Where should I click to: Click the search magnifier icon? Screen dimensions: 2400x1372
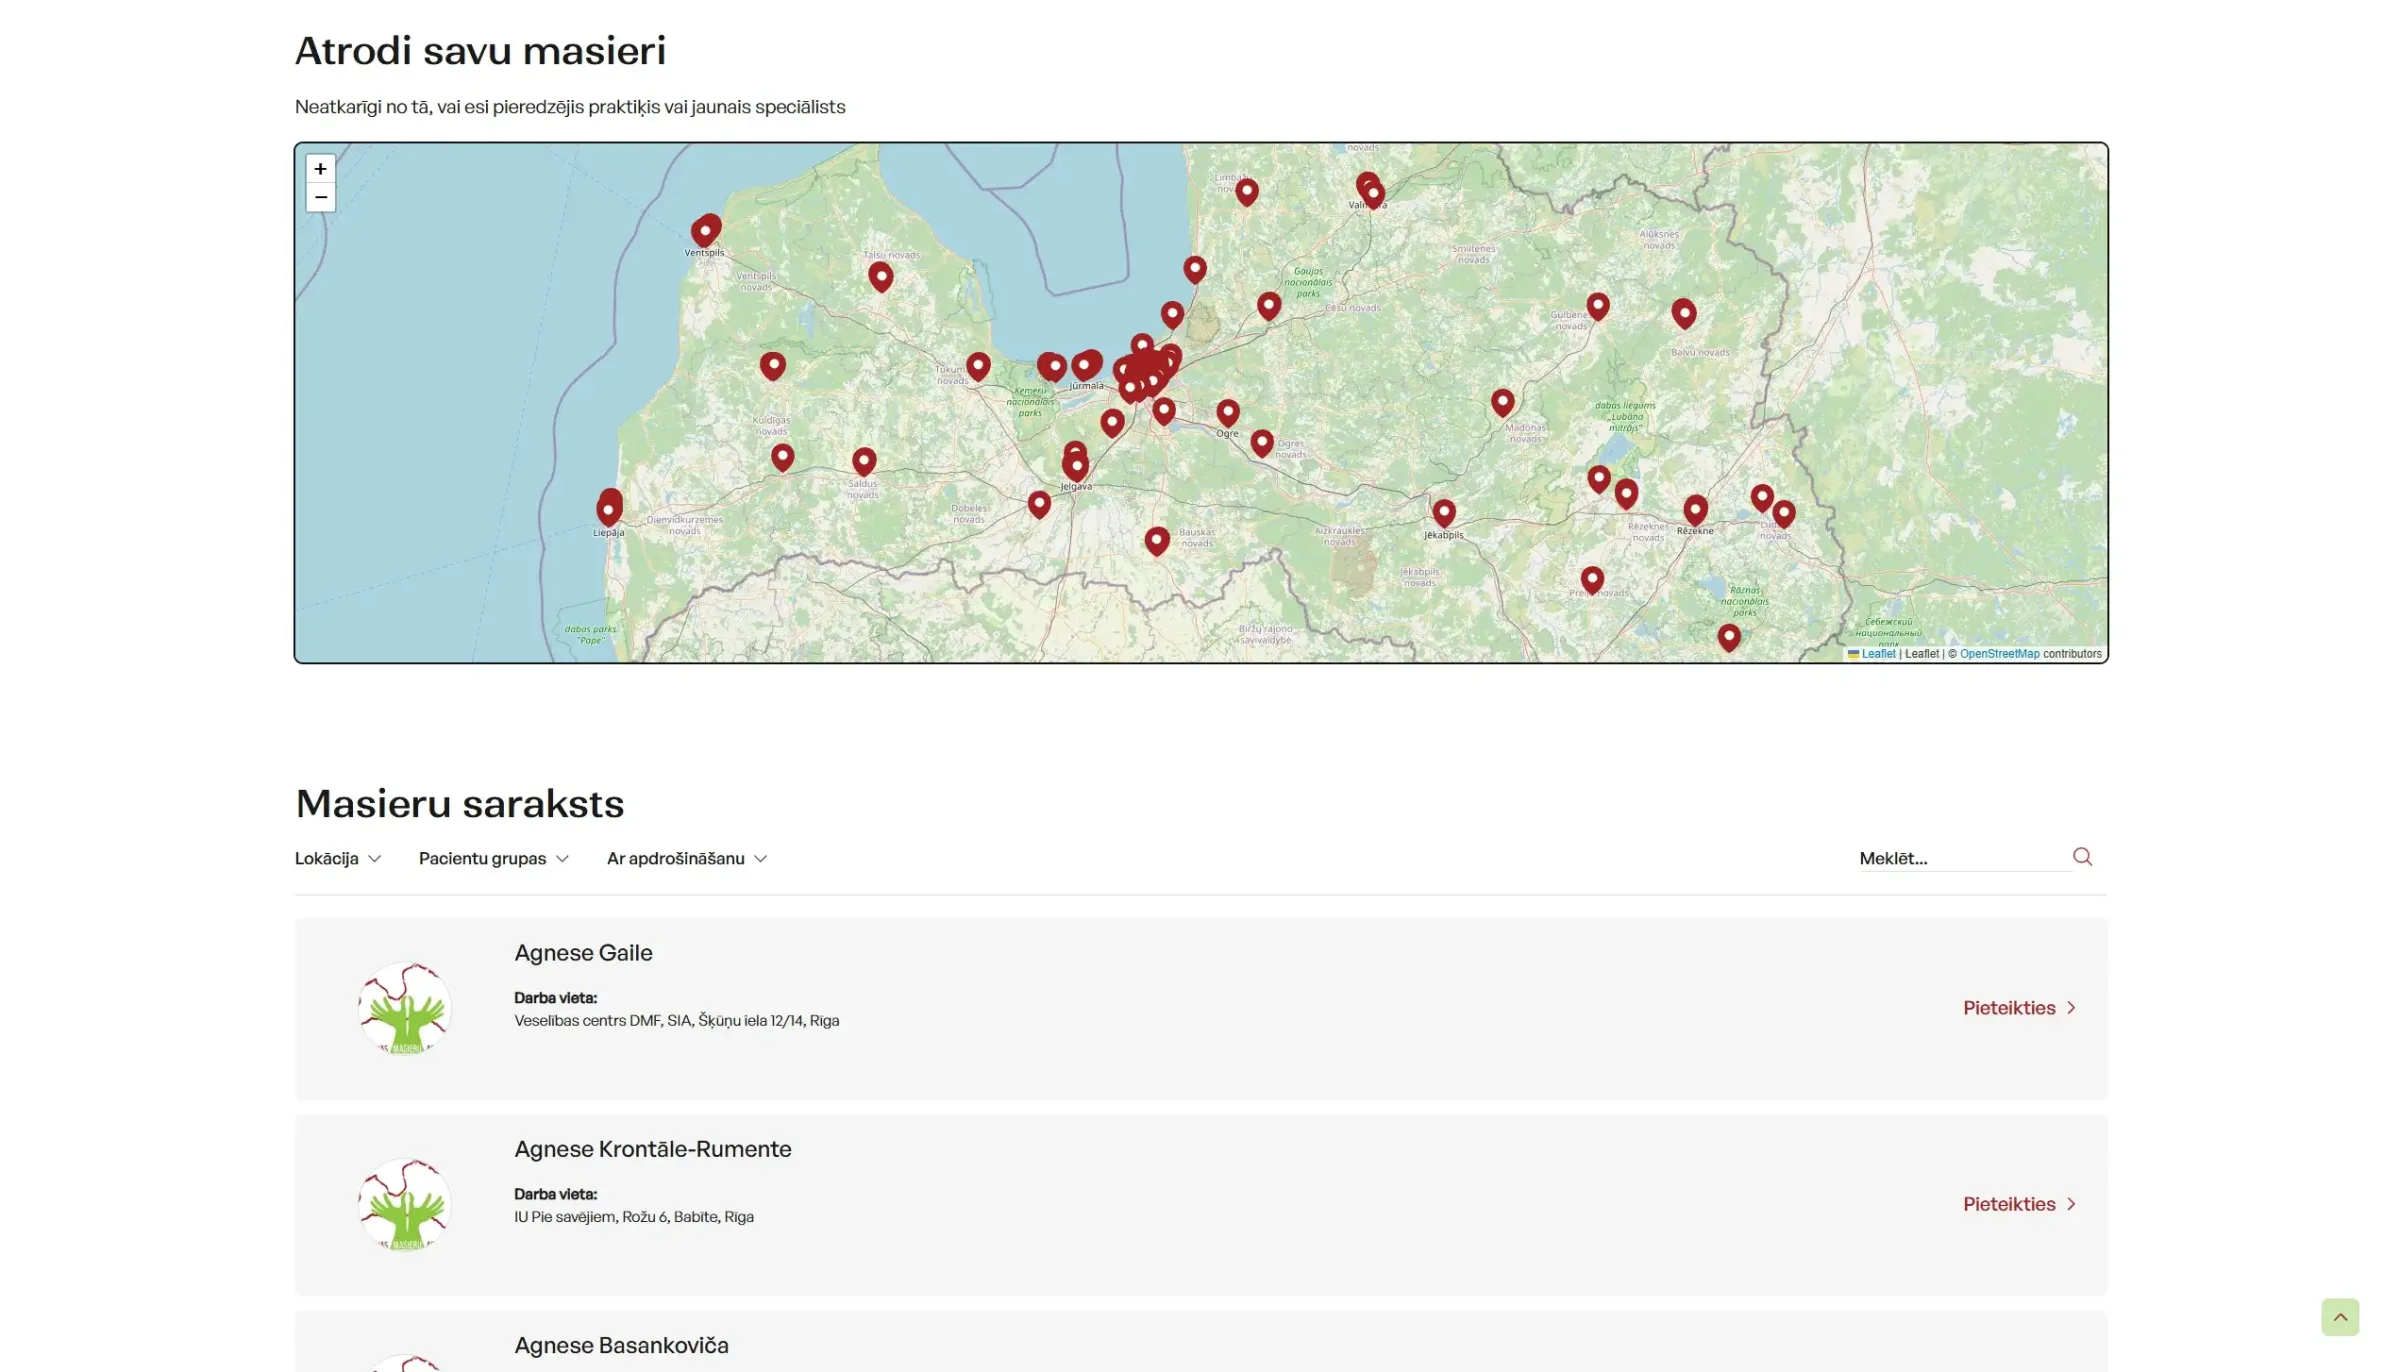click(x=2082, y=857)
